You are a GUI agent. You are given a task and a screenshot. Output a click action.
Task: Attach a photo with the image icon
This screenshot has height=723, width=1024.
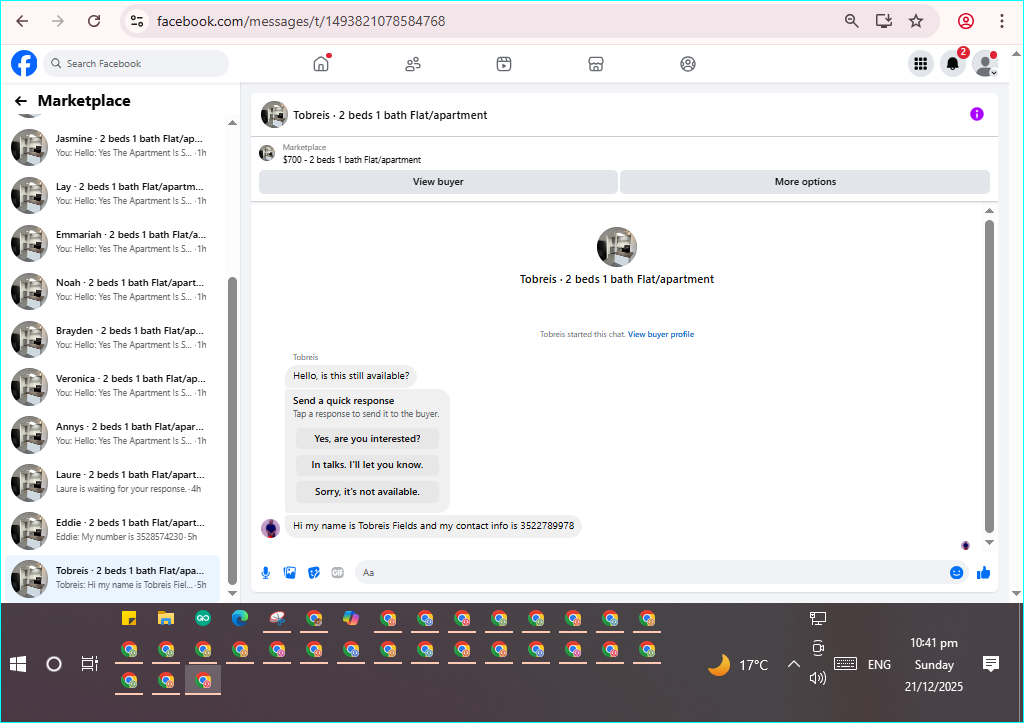290,573
